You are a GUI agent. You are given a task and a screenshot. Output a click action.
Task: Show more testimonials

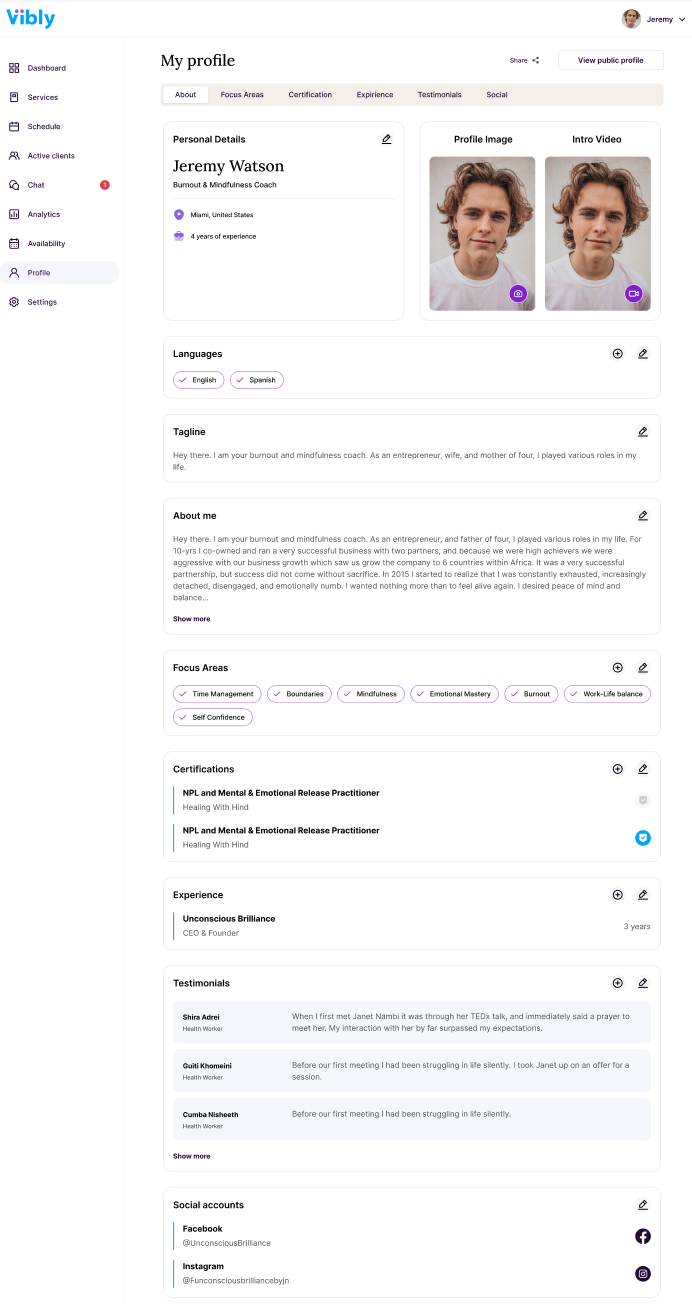[x=191, y=1156]
